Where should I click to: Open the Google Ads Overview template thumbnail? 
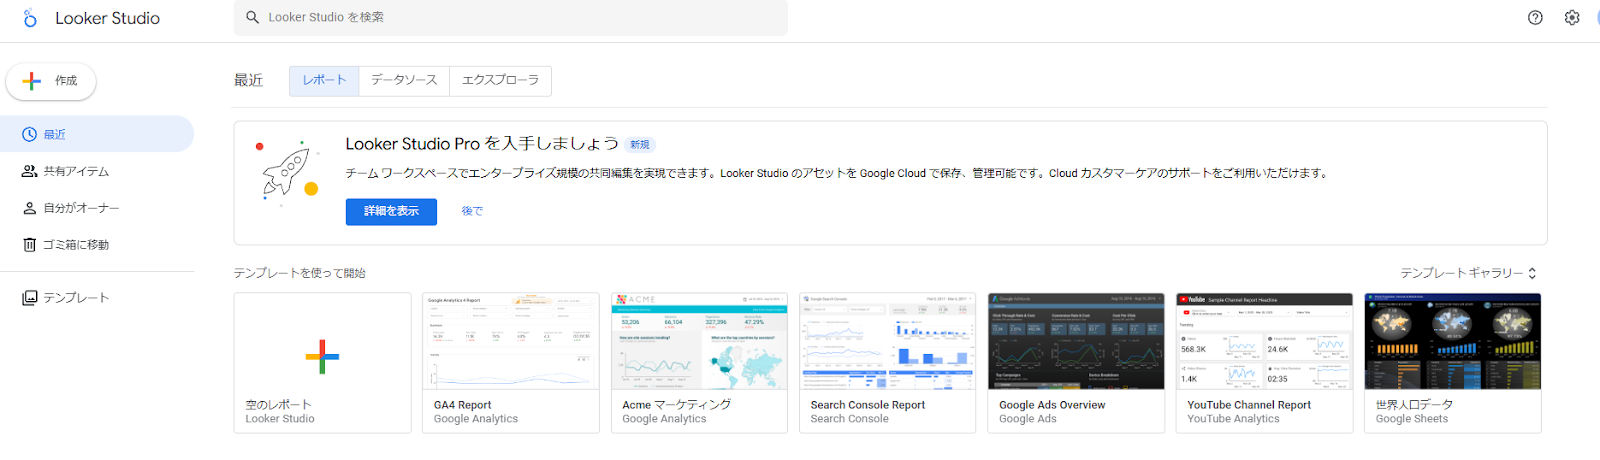click(1076, 341)
